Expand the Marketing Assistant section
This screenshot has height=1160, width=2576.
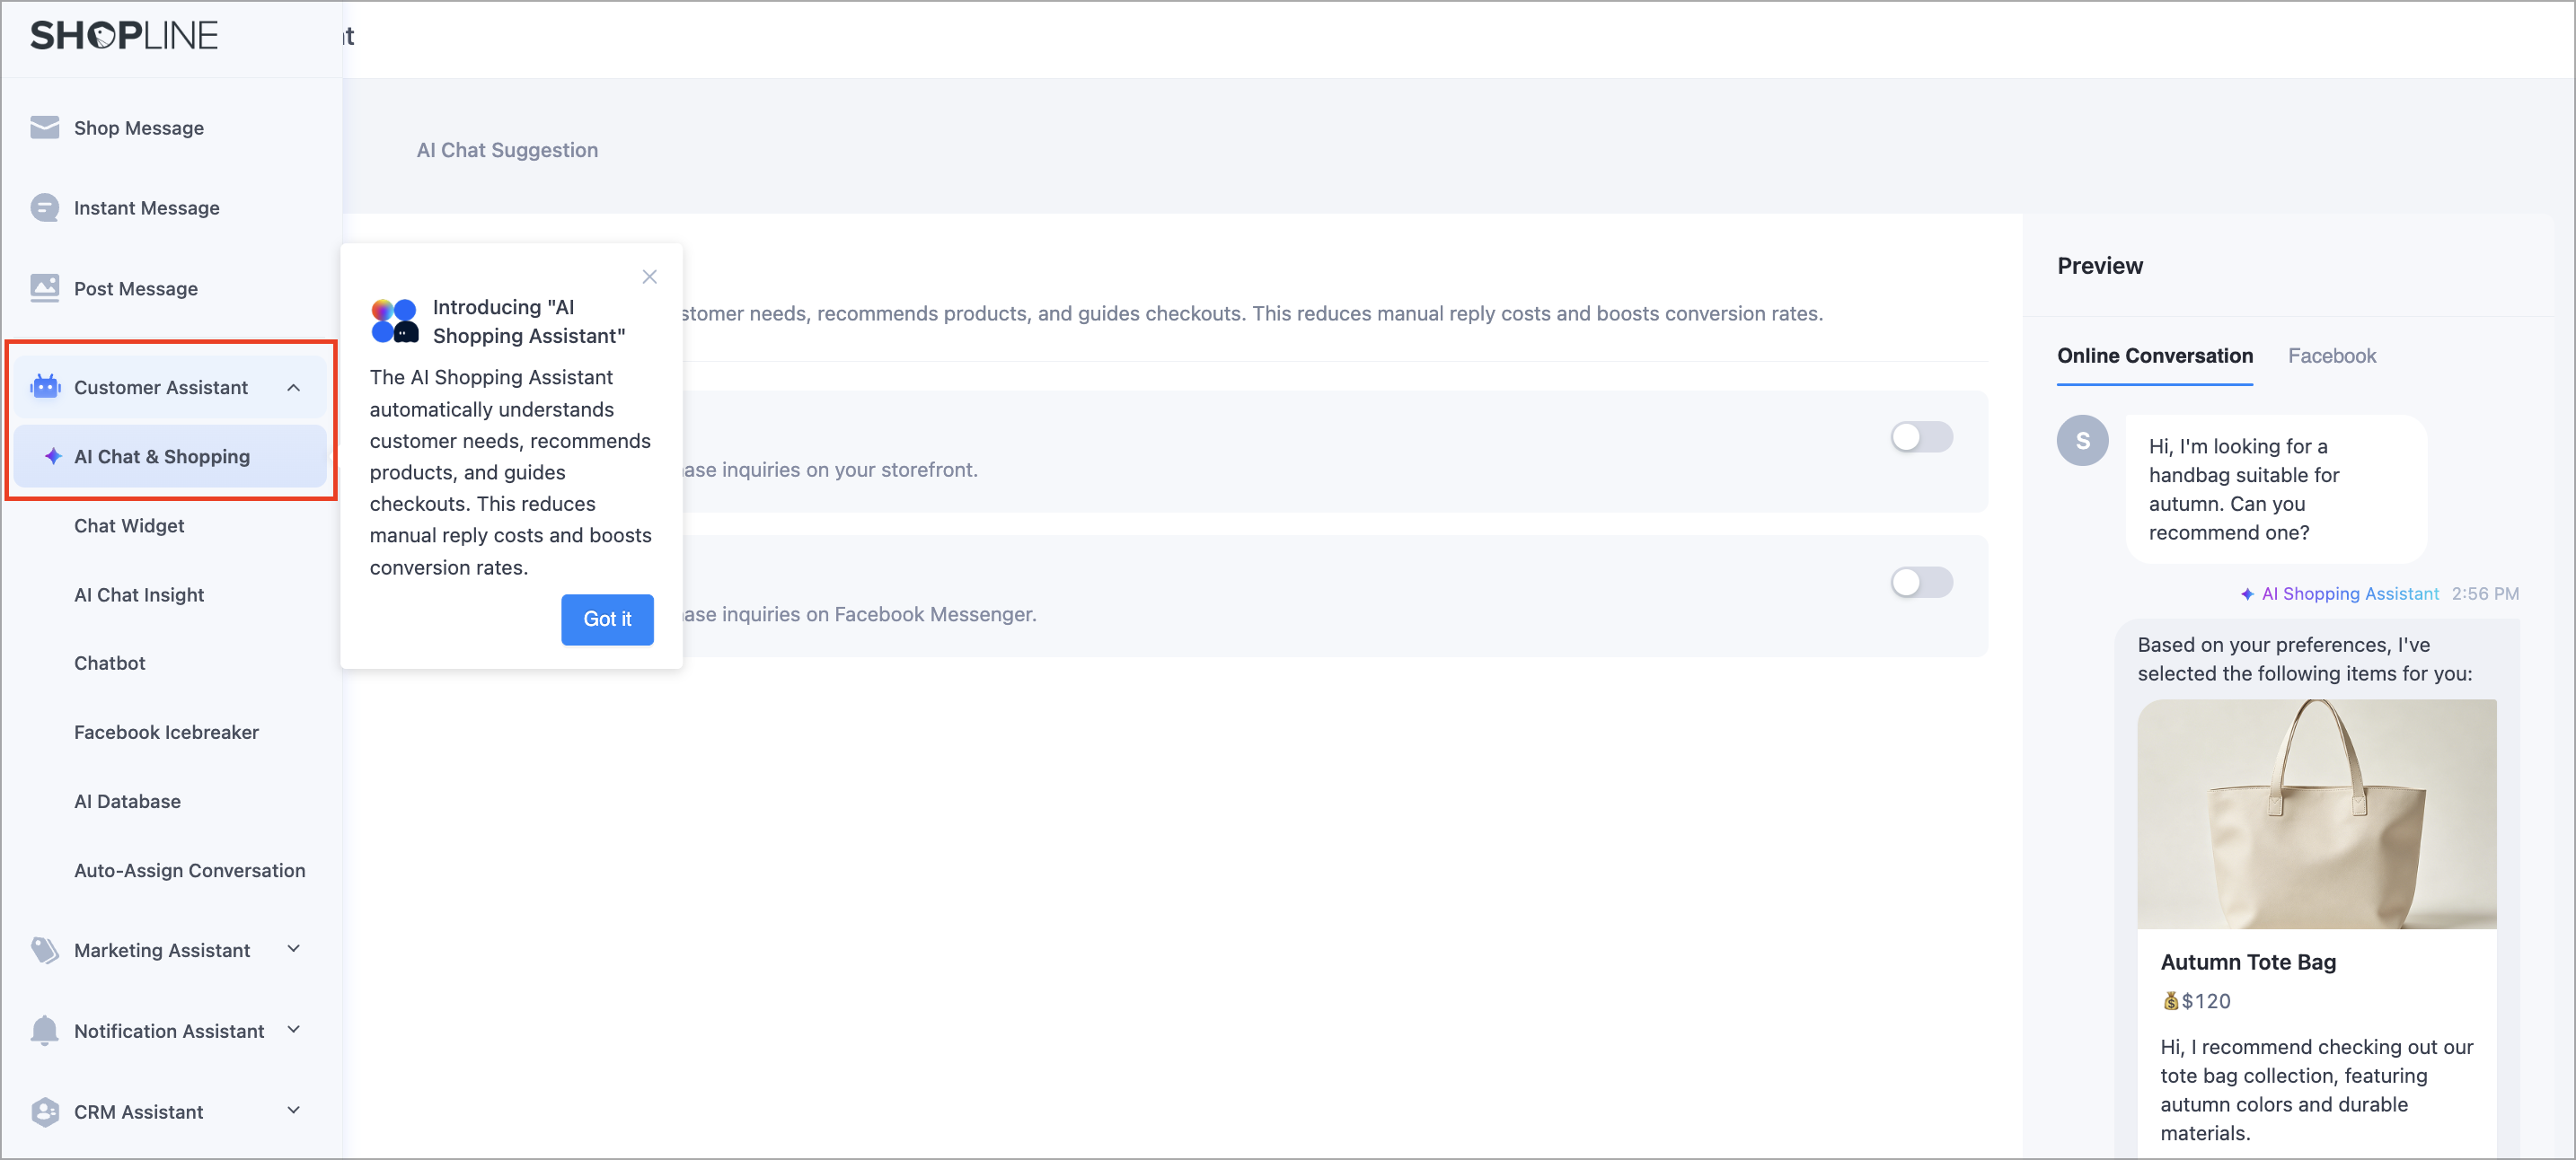(294, 949)
